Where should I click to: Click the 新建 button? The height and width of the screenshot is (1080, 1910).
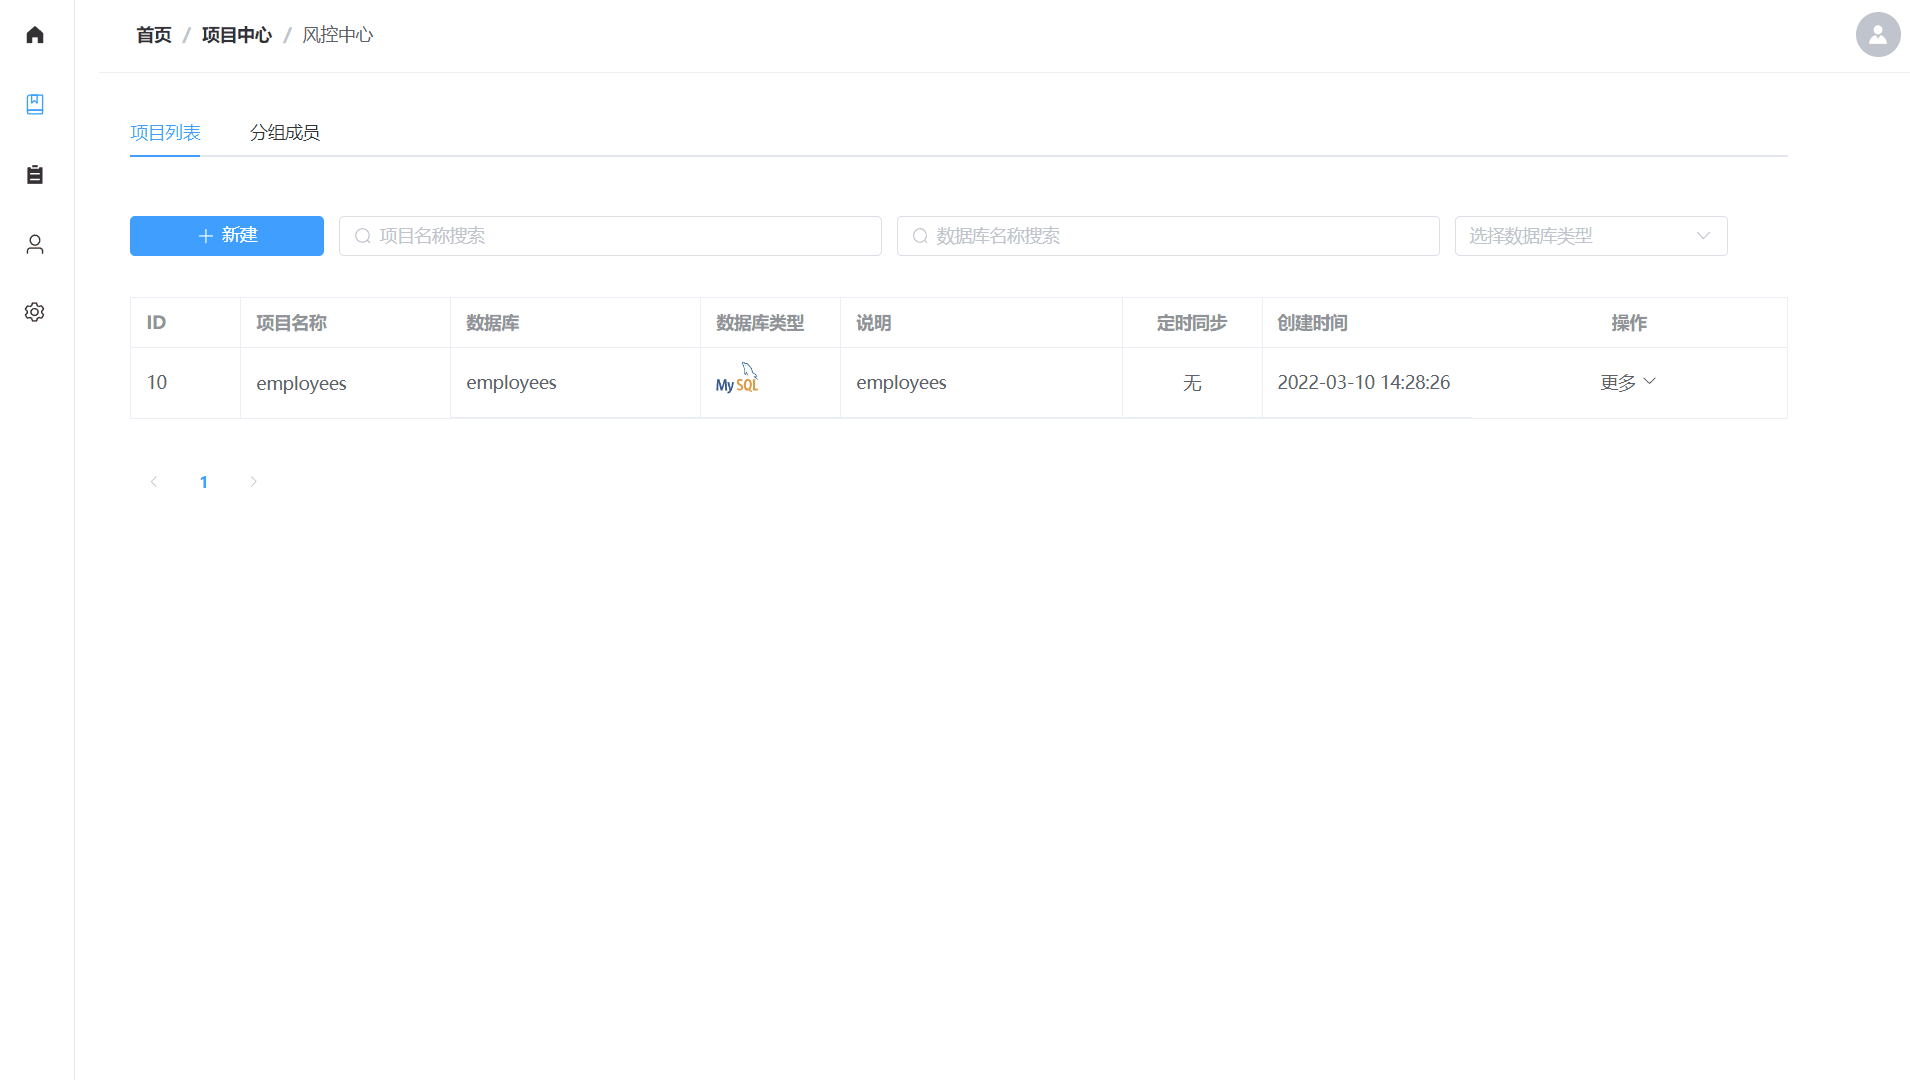pos(227,236)
